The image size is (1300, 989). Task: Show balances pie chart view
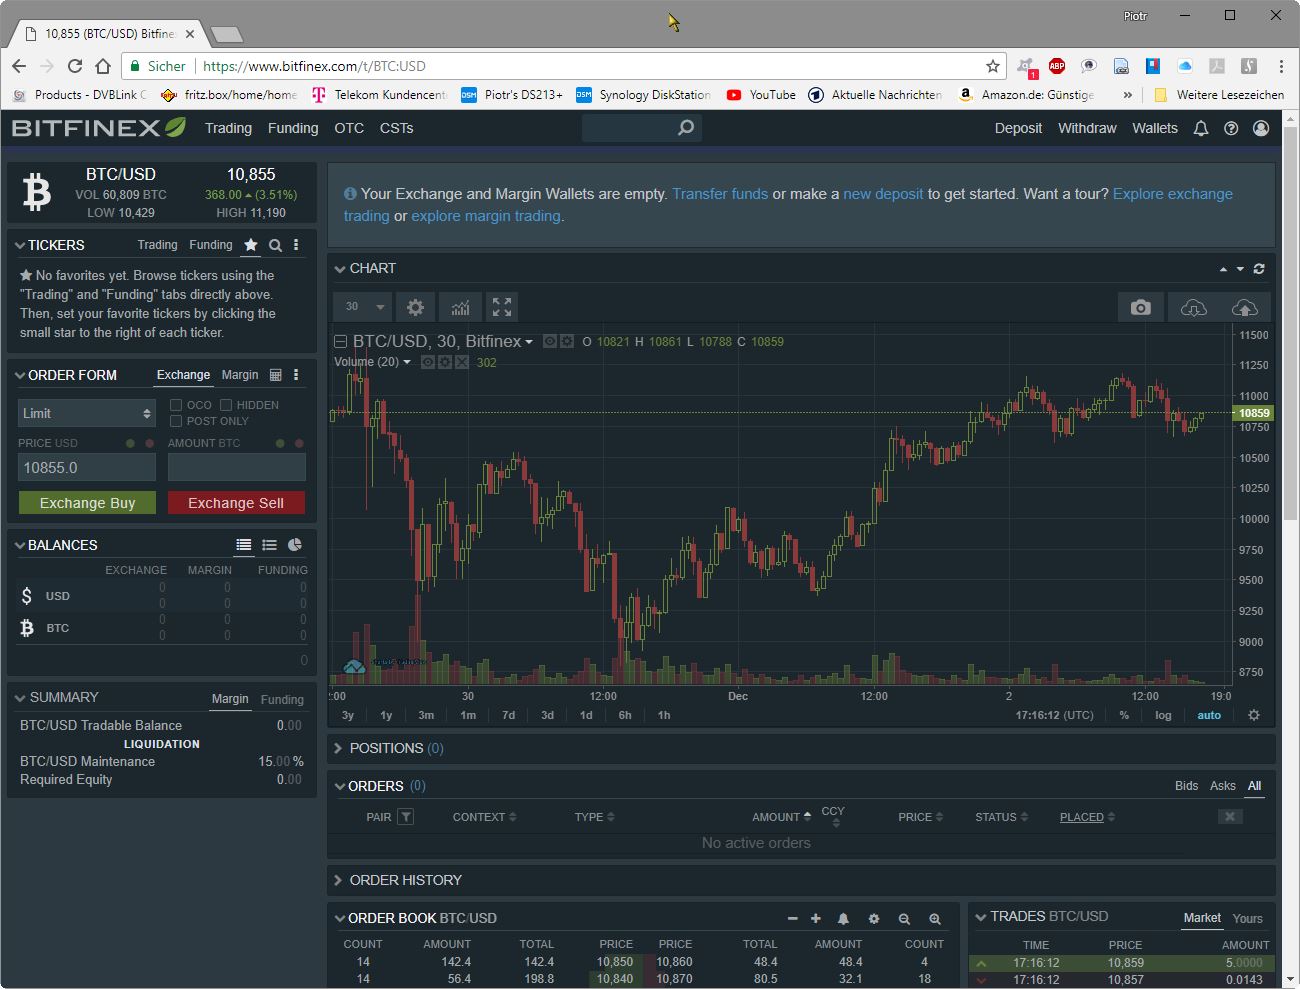click(295, 545)
